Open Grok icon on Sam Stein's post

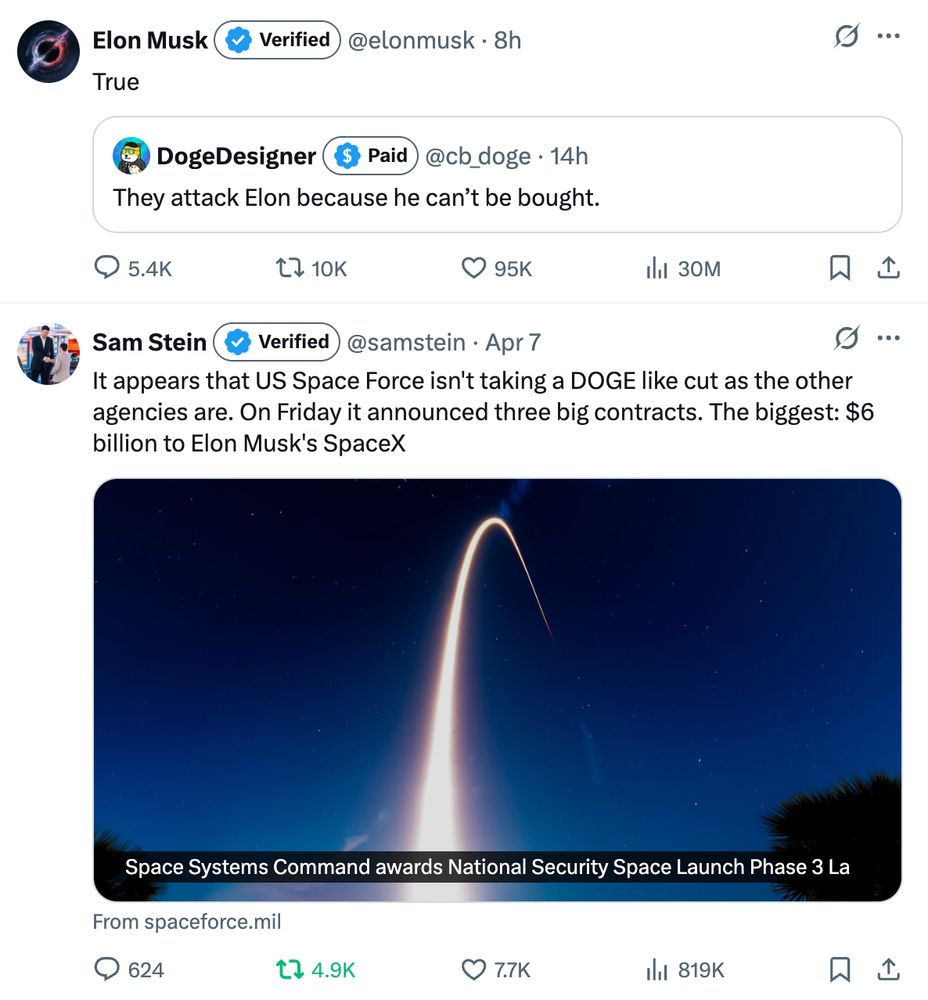pos(846,339)
